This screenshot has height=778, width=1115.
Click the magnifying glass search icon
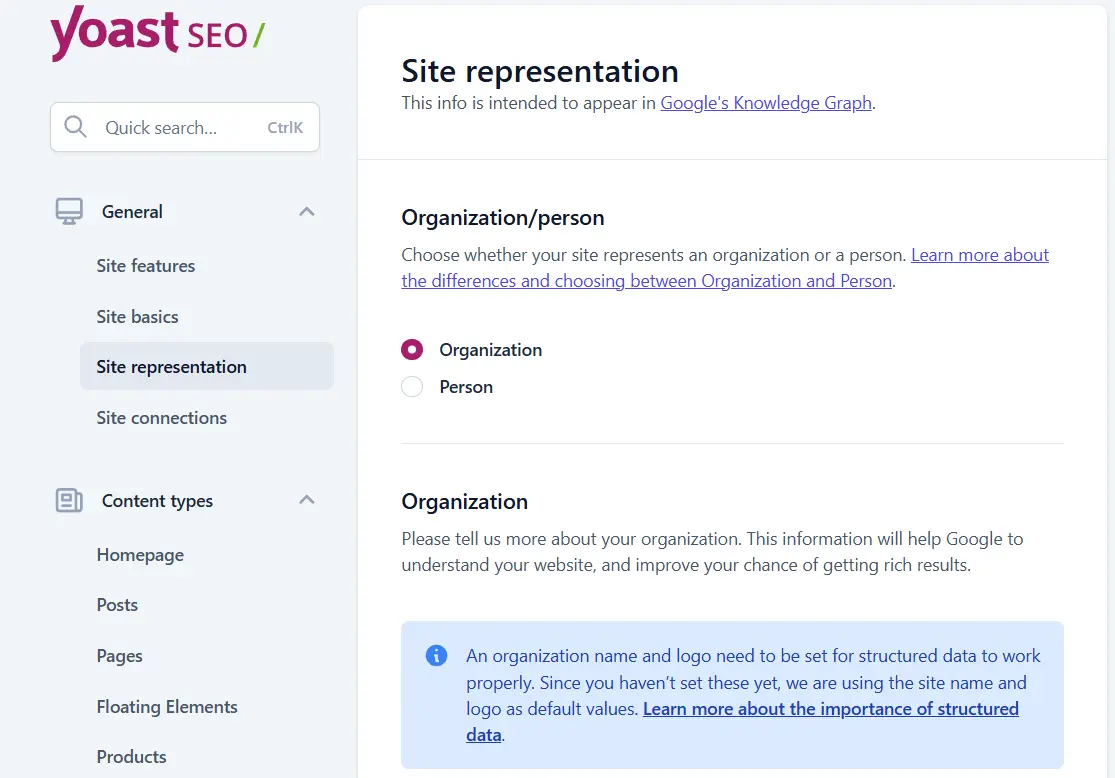(75, 126)
